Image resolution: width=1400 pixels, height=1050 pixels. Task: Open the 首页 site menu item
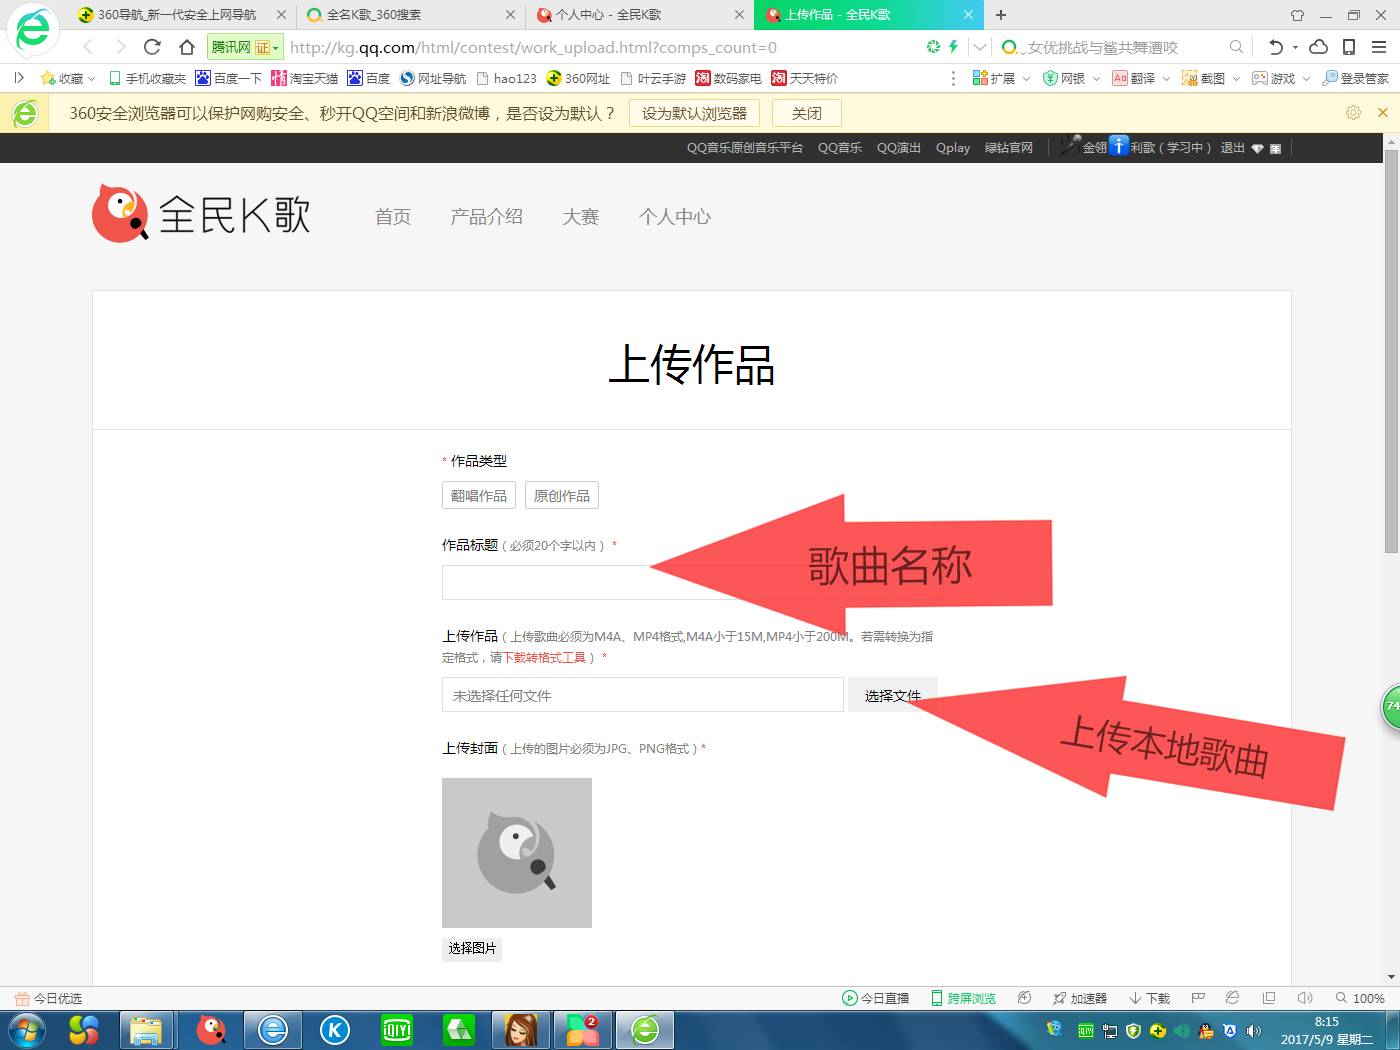point(393,217)
